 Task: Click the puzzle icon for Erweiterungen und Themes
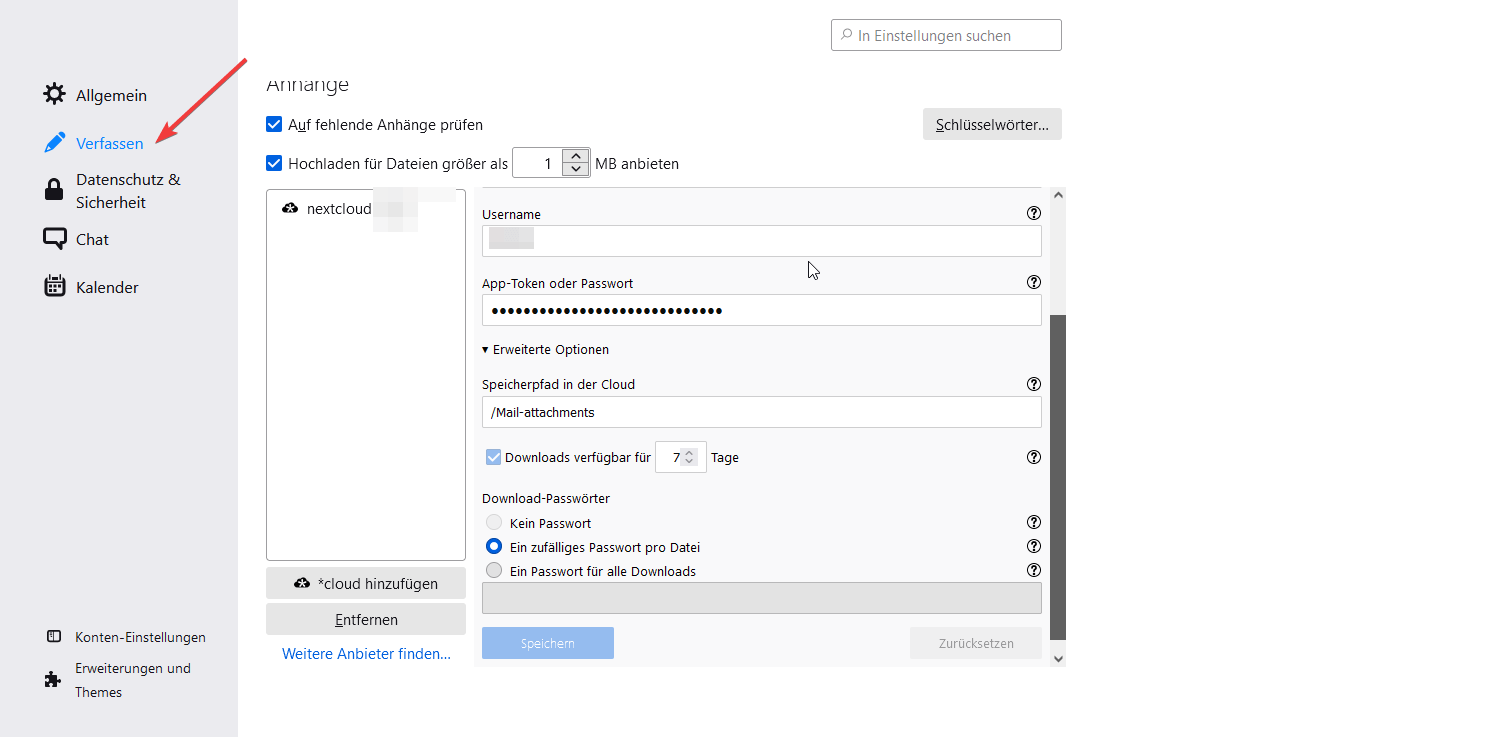coord(51,679)
